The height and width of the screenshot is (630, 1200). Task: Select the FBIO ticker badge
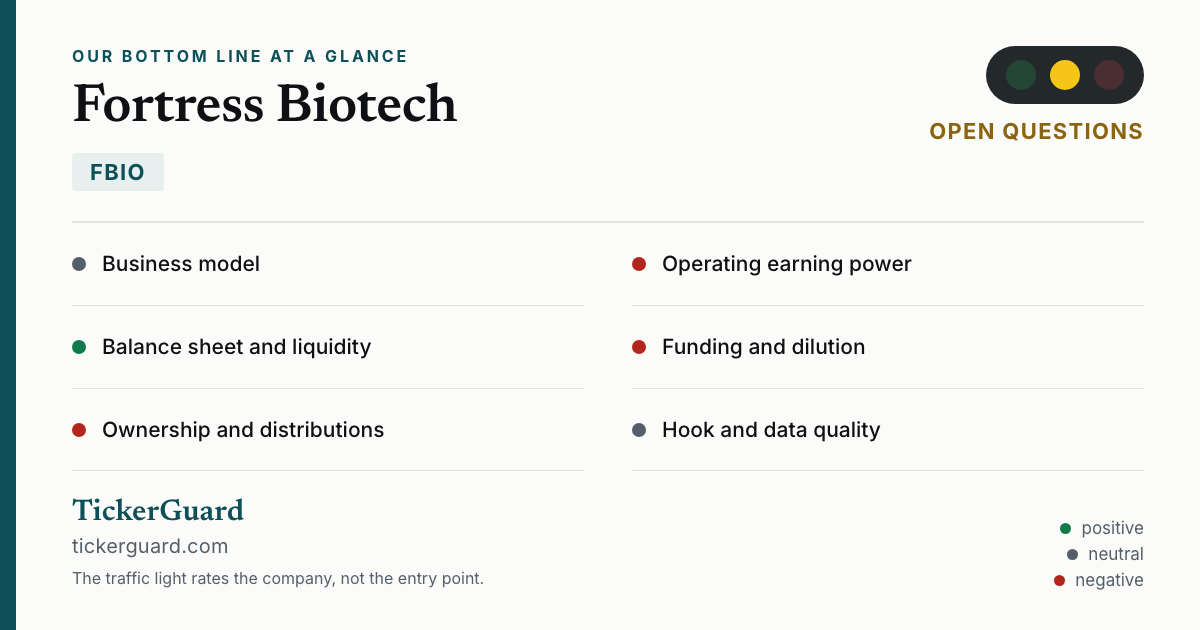pyautogui.click(x=118, y=172)
